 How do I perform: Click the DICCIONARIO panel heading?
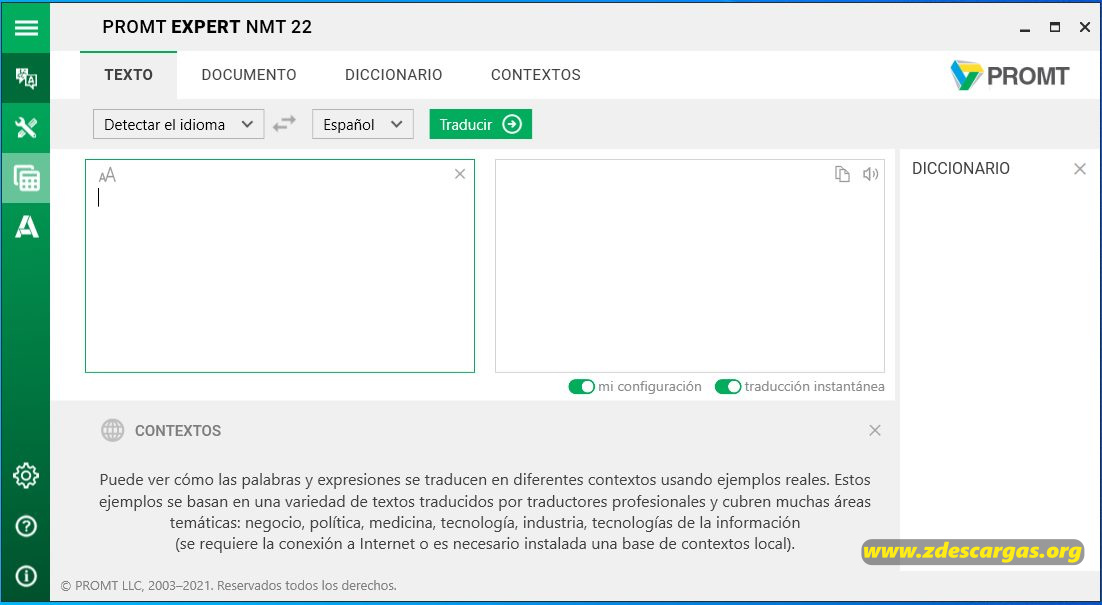tap(961, 169)
